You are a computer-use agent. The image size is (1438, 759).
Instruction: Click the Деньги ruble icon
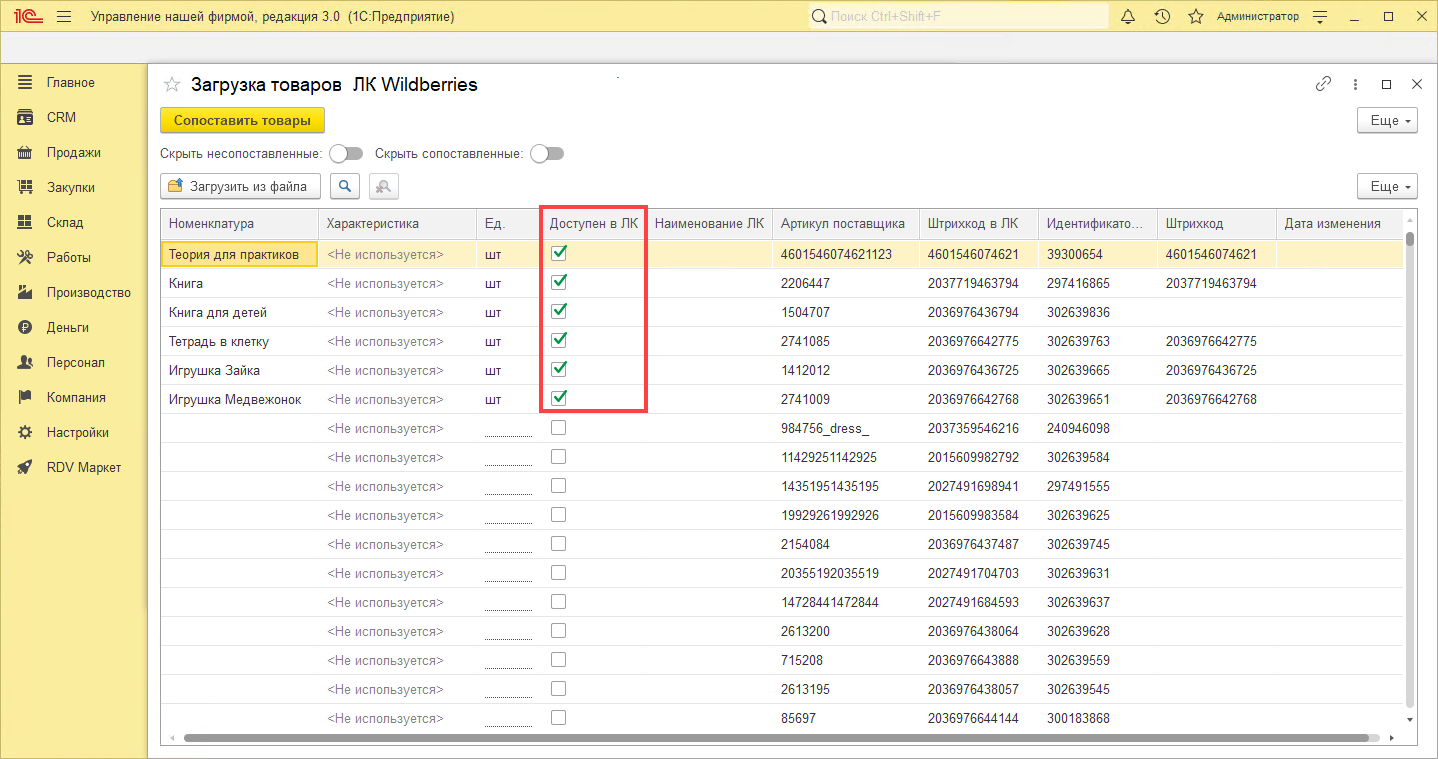[x=26, y=327]
